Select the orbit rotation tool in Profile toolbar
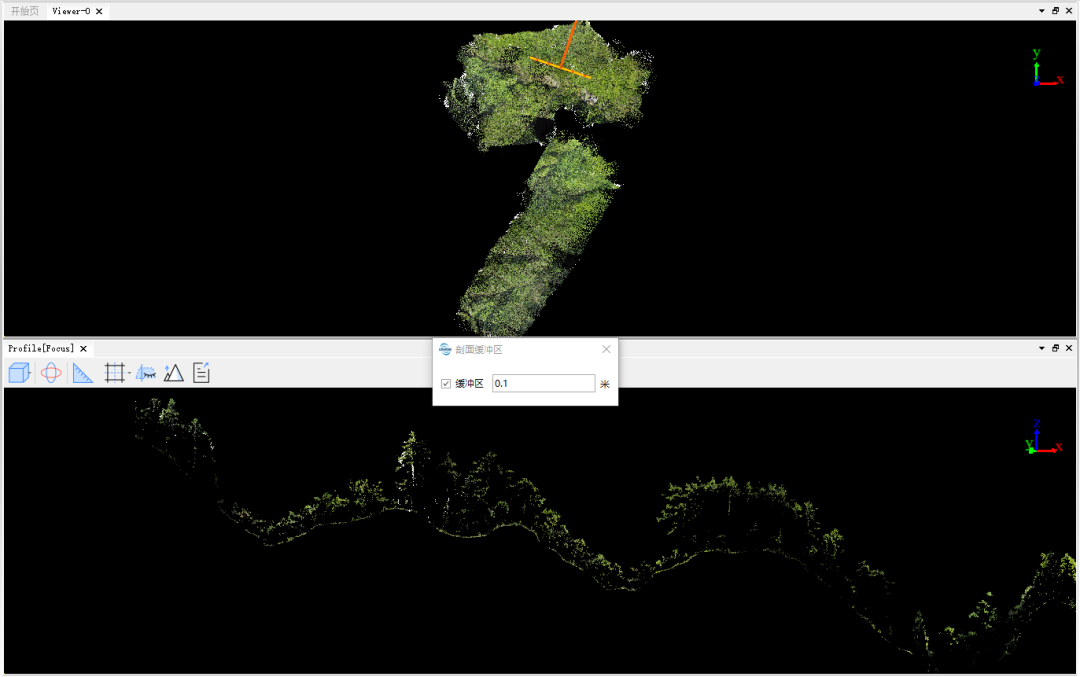This screenshot has width=1080, height=677. (50, 373)
